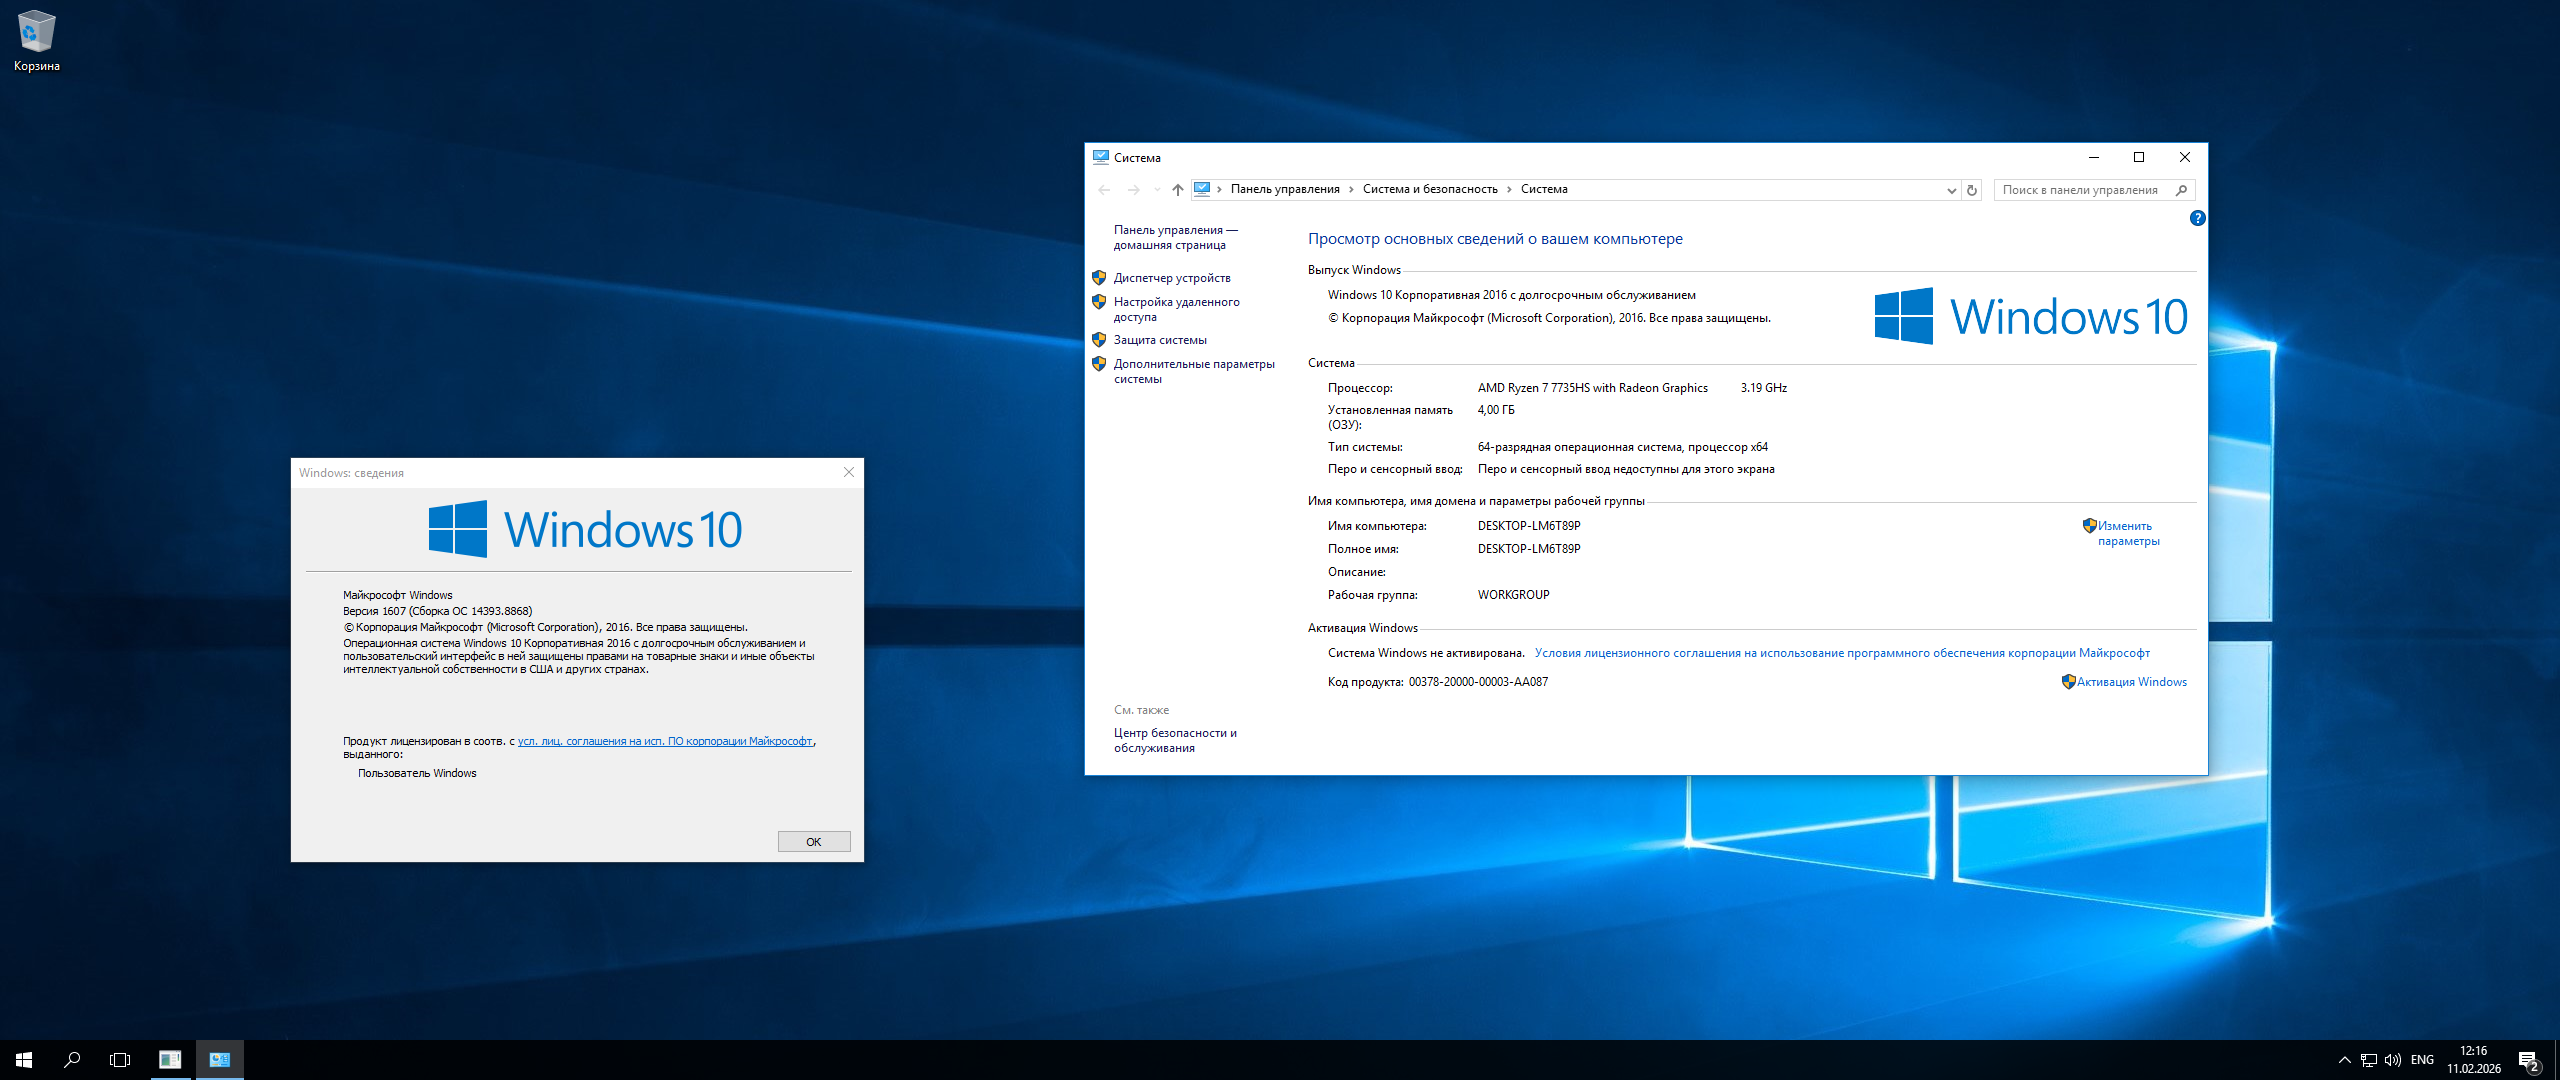The width and height of the screenshot is (2560, 1080).
Task: Click the help question mark icon
Action: (2197, 218)
